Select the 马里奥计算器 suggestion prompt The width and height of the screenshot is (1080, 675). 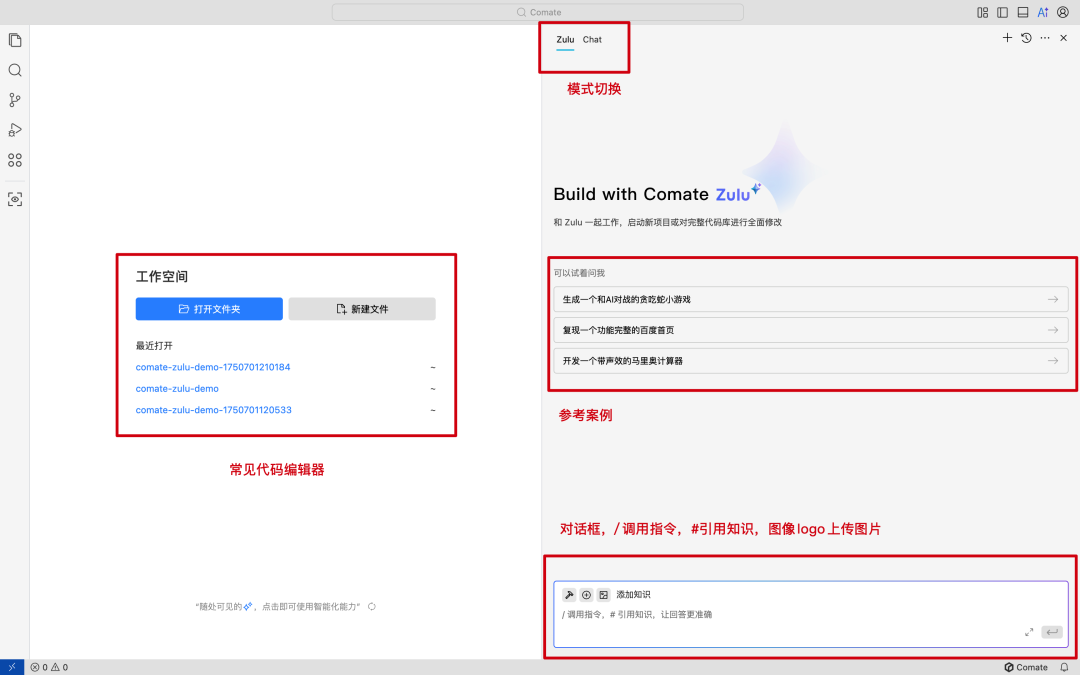coord(811,361)
